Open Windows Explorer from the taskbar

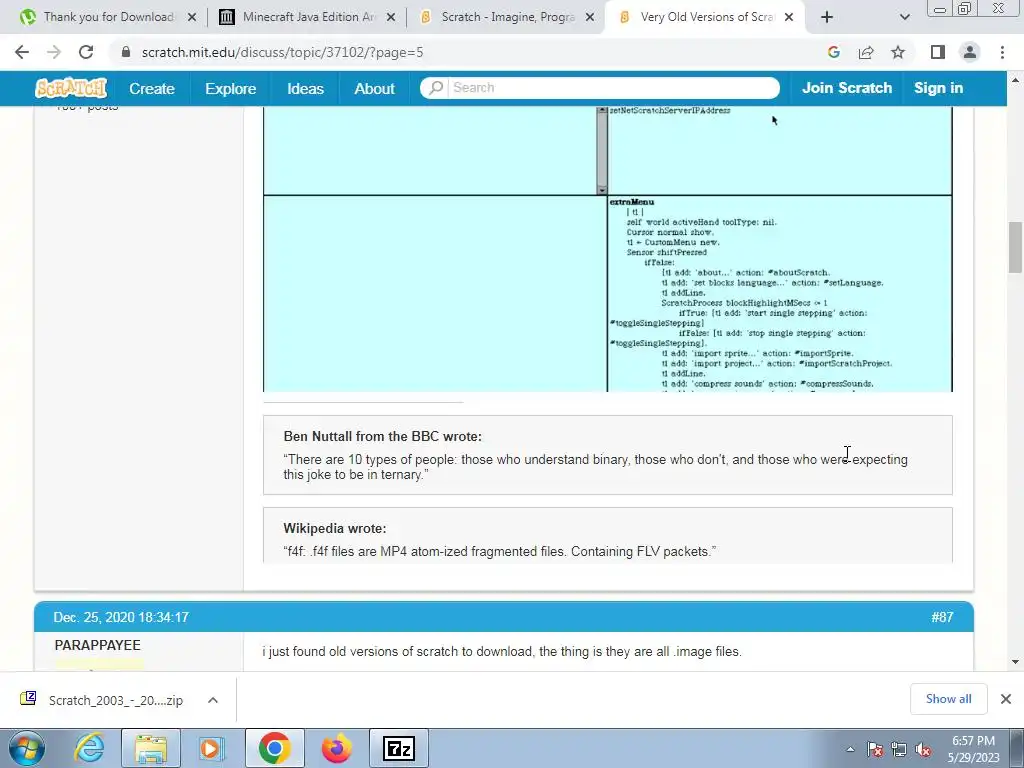tap(151, 748)
